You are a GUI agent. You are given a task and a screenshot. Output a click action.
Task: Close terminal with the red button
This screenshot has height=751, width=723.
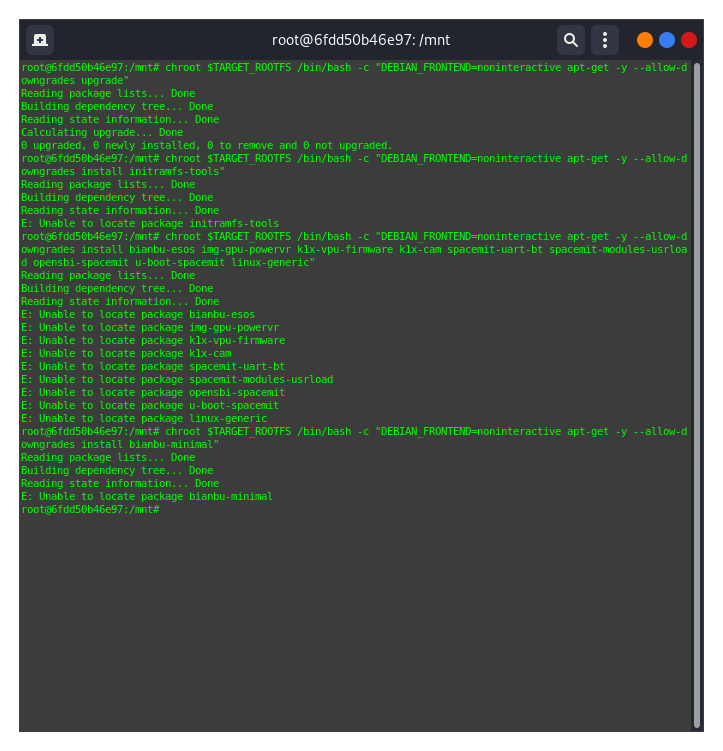[x=689, y=40]
